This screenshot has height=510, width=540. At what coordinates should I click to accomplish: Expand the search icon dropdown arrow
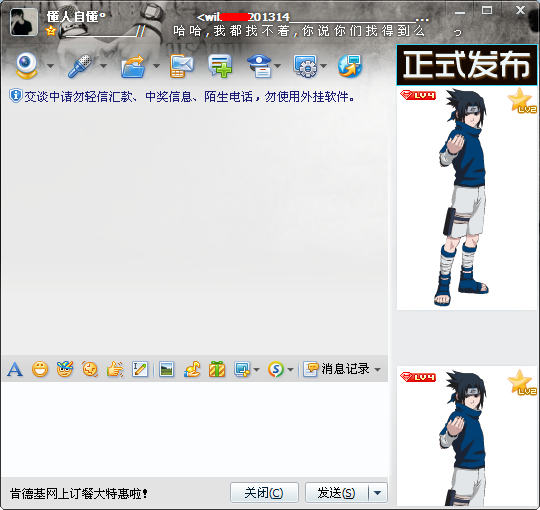click(290, 370)
